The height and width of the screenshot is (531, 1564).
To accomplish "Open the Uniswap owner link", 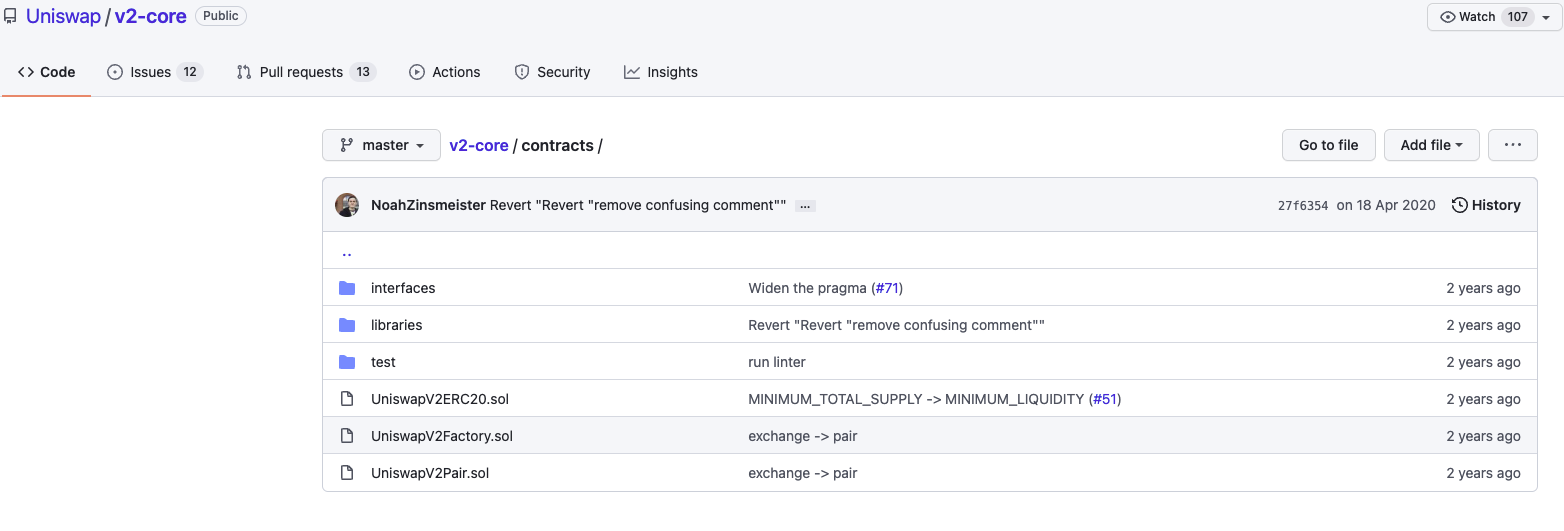I will point(64,16).
